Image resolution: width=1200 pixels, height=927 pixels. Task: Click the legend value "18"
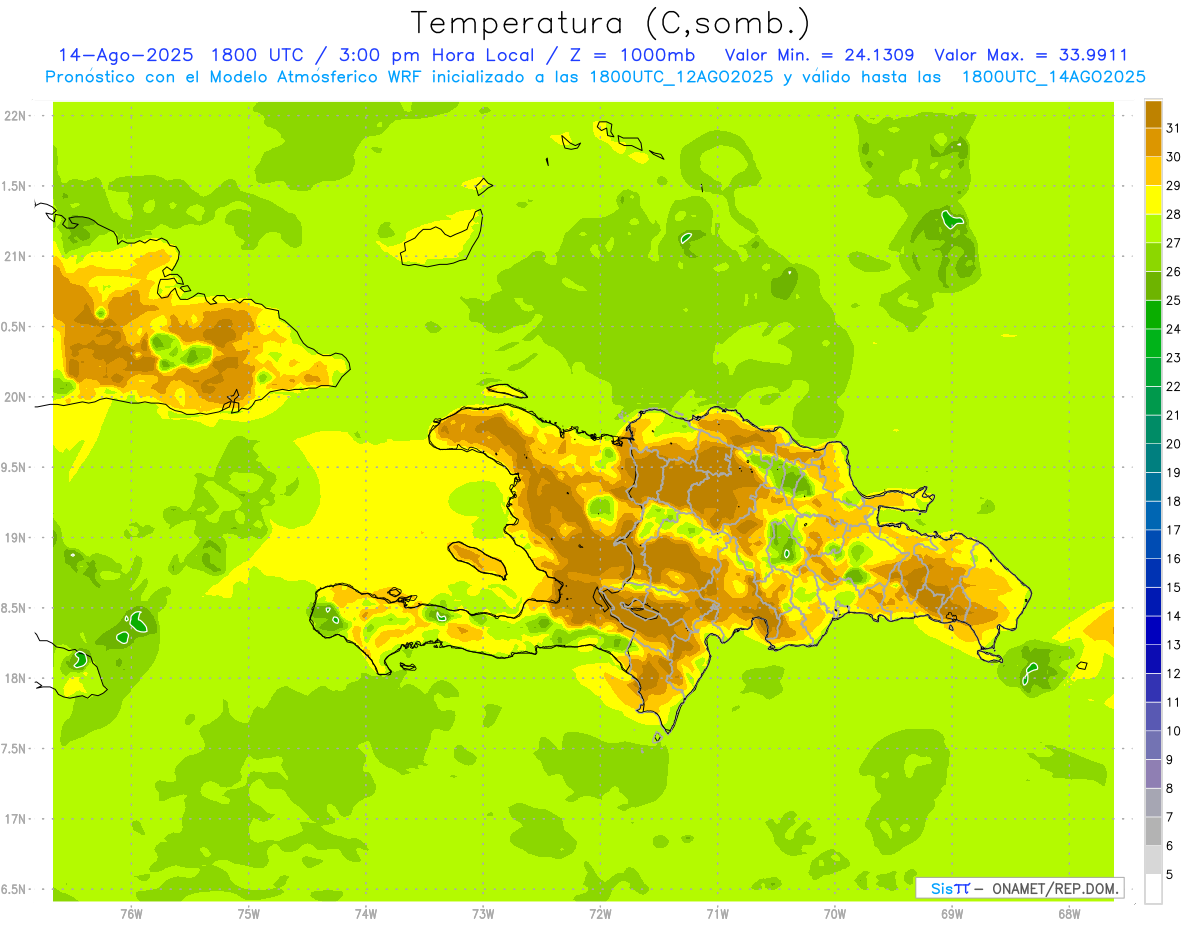[1174, 501]
